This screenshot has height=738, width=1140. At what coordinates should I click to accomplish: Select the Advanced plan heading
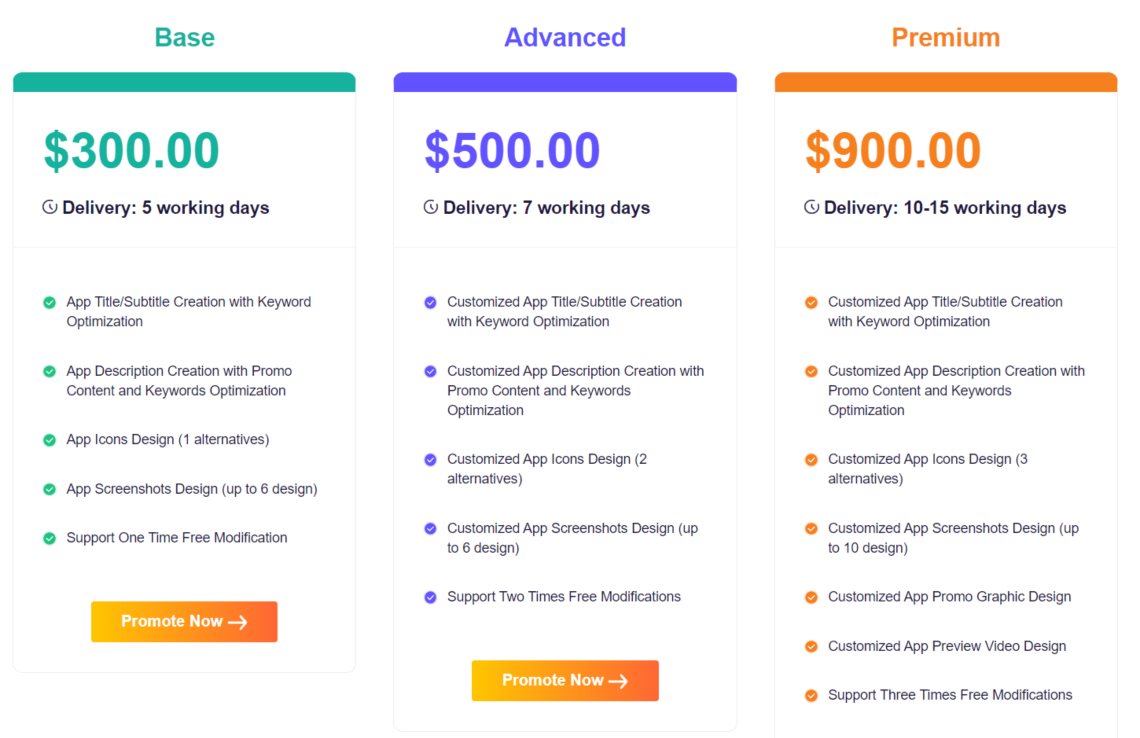565,37
